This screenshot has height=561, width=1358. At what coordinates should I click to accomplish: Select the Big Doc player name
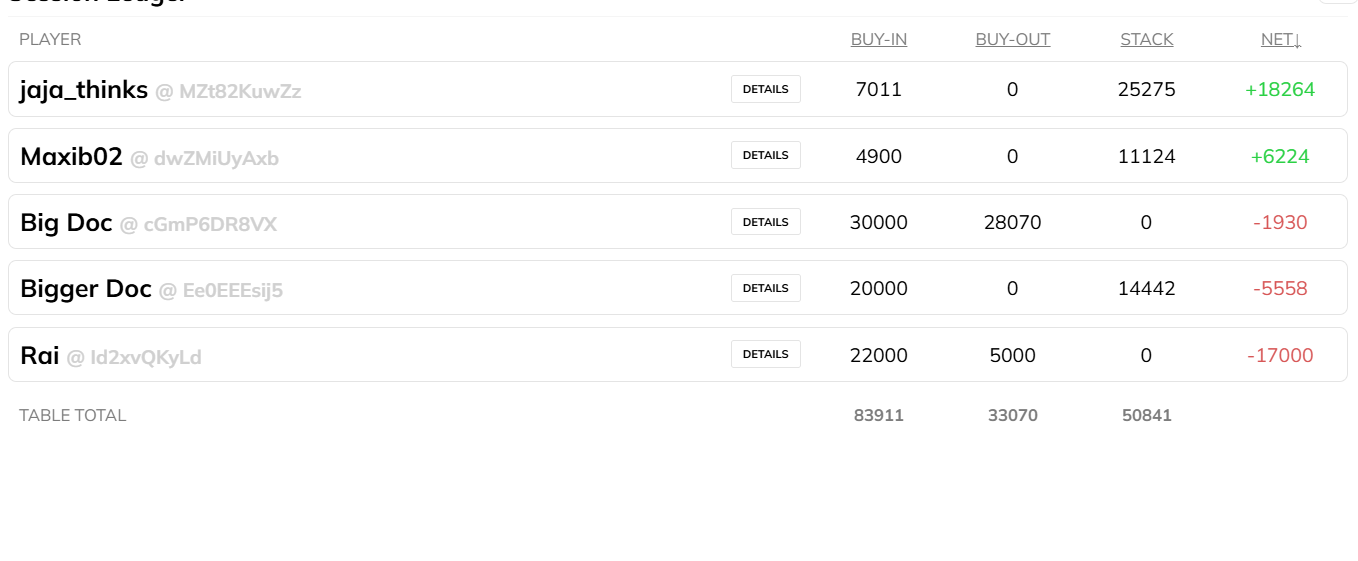click(x=66, y=223)
